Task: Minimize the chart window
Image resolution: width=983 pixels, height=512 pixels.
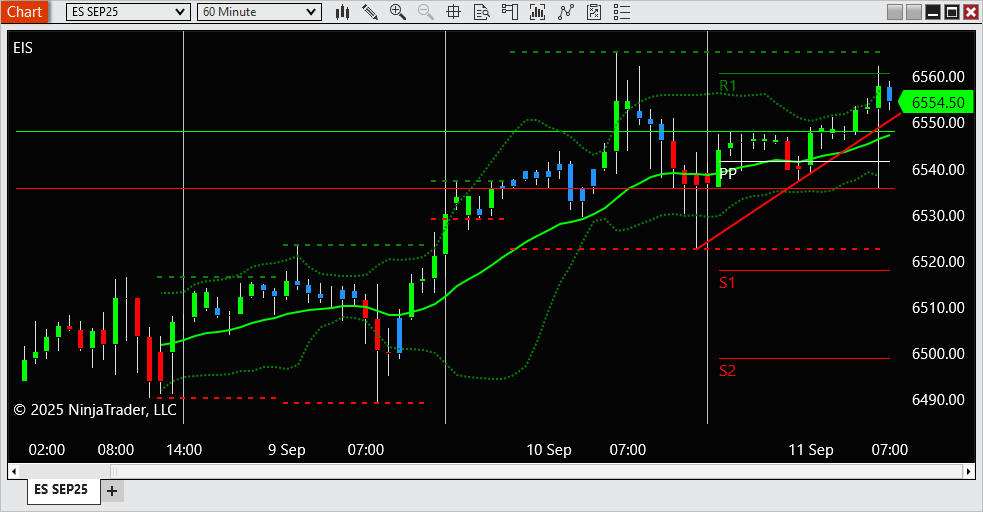Action: click(x=933, y=12)
